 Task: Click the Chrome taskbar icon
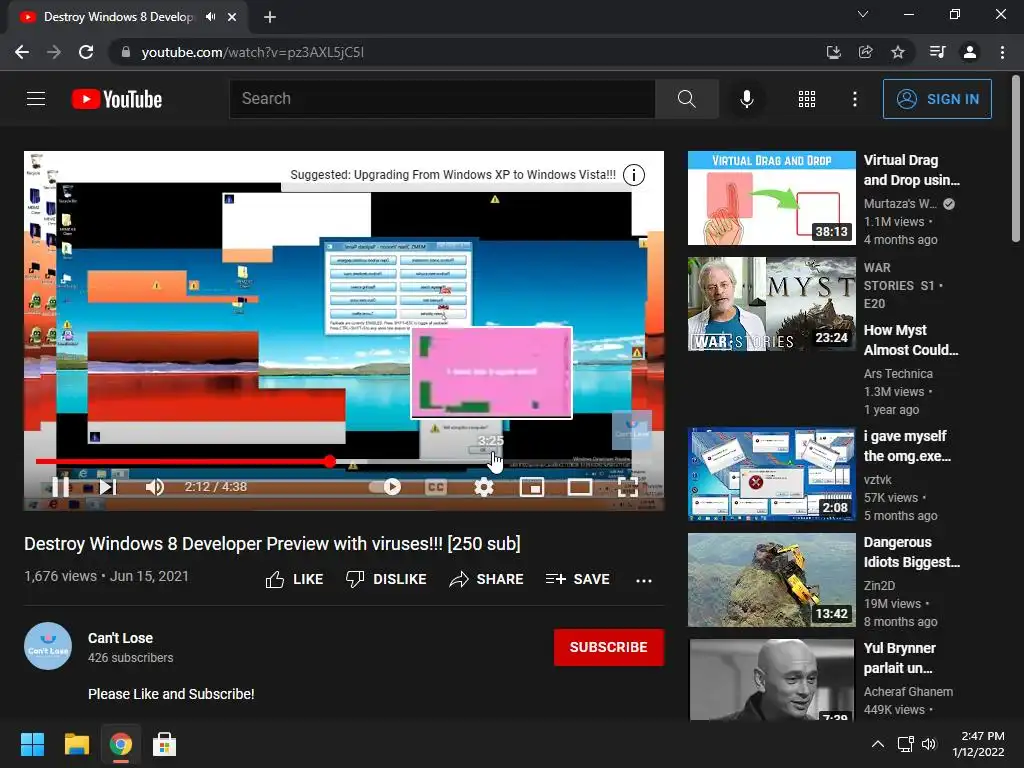tap(121, 744)
